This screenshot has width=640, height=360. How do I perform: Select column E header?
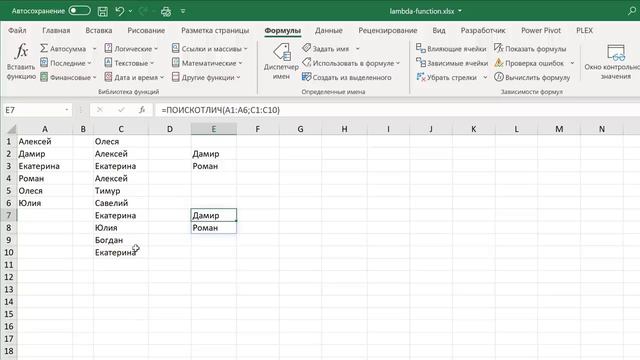click(213, 129)
